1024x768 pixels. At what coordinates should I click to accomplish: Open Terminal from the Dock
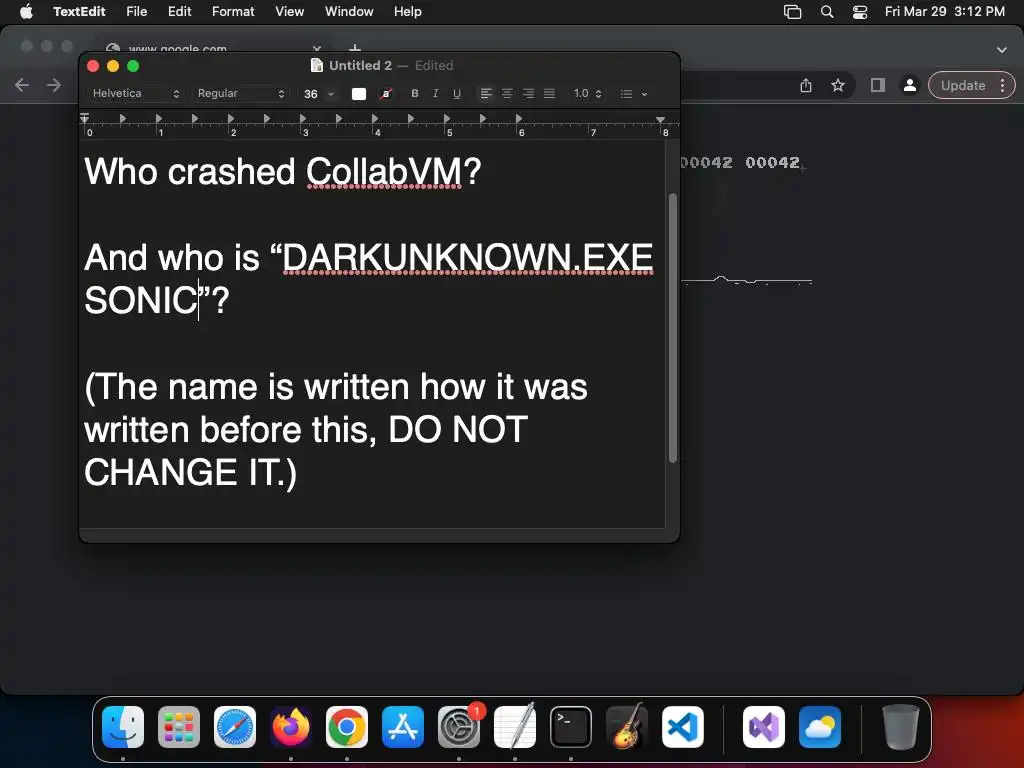pyautogui.click(x=571, y=727)
